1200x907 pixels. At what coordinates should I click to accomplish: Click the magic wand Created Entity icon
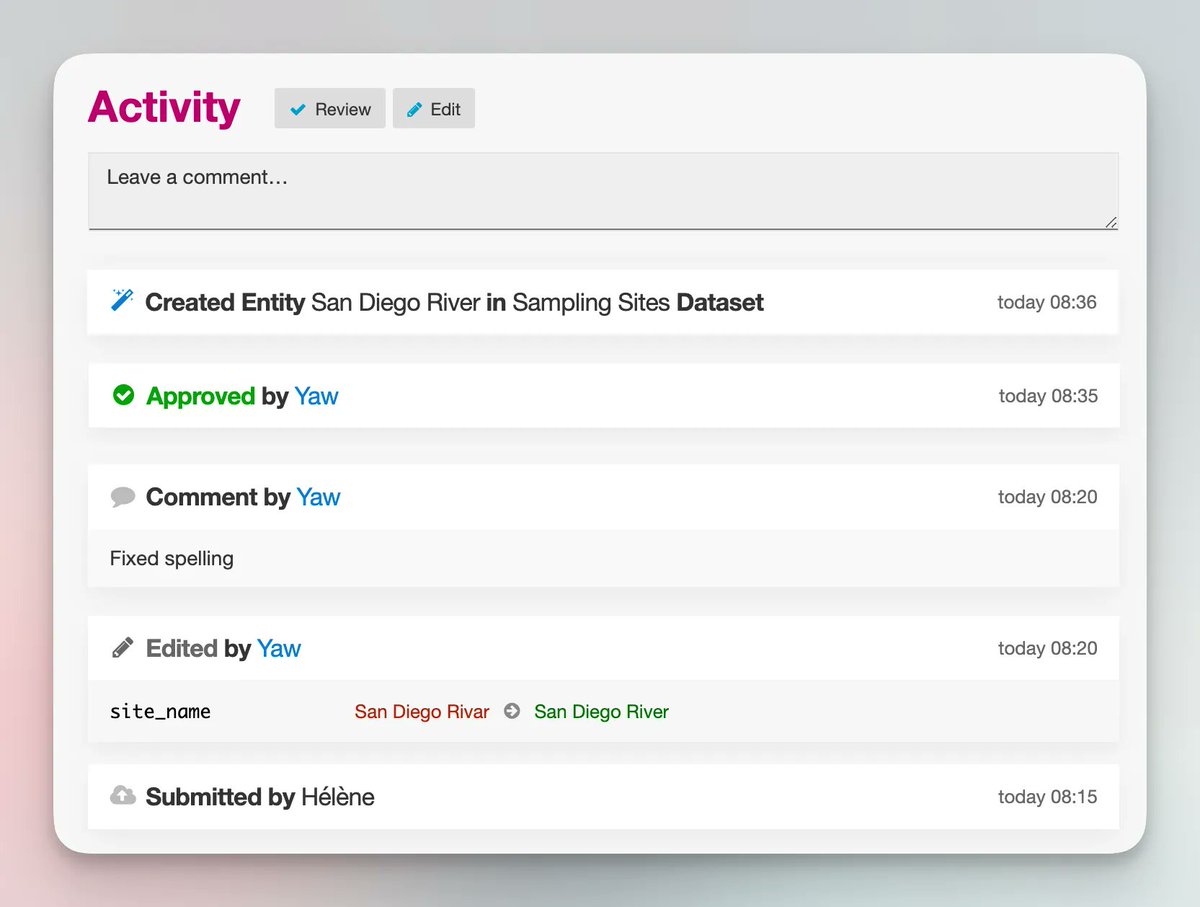pos(122,299)
